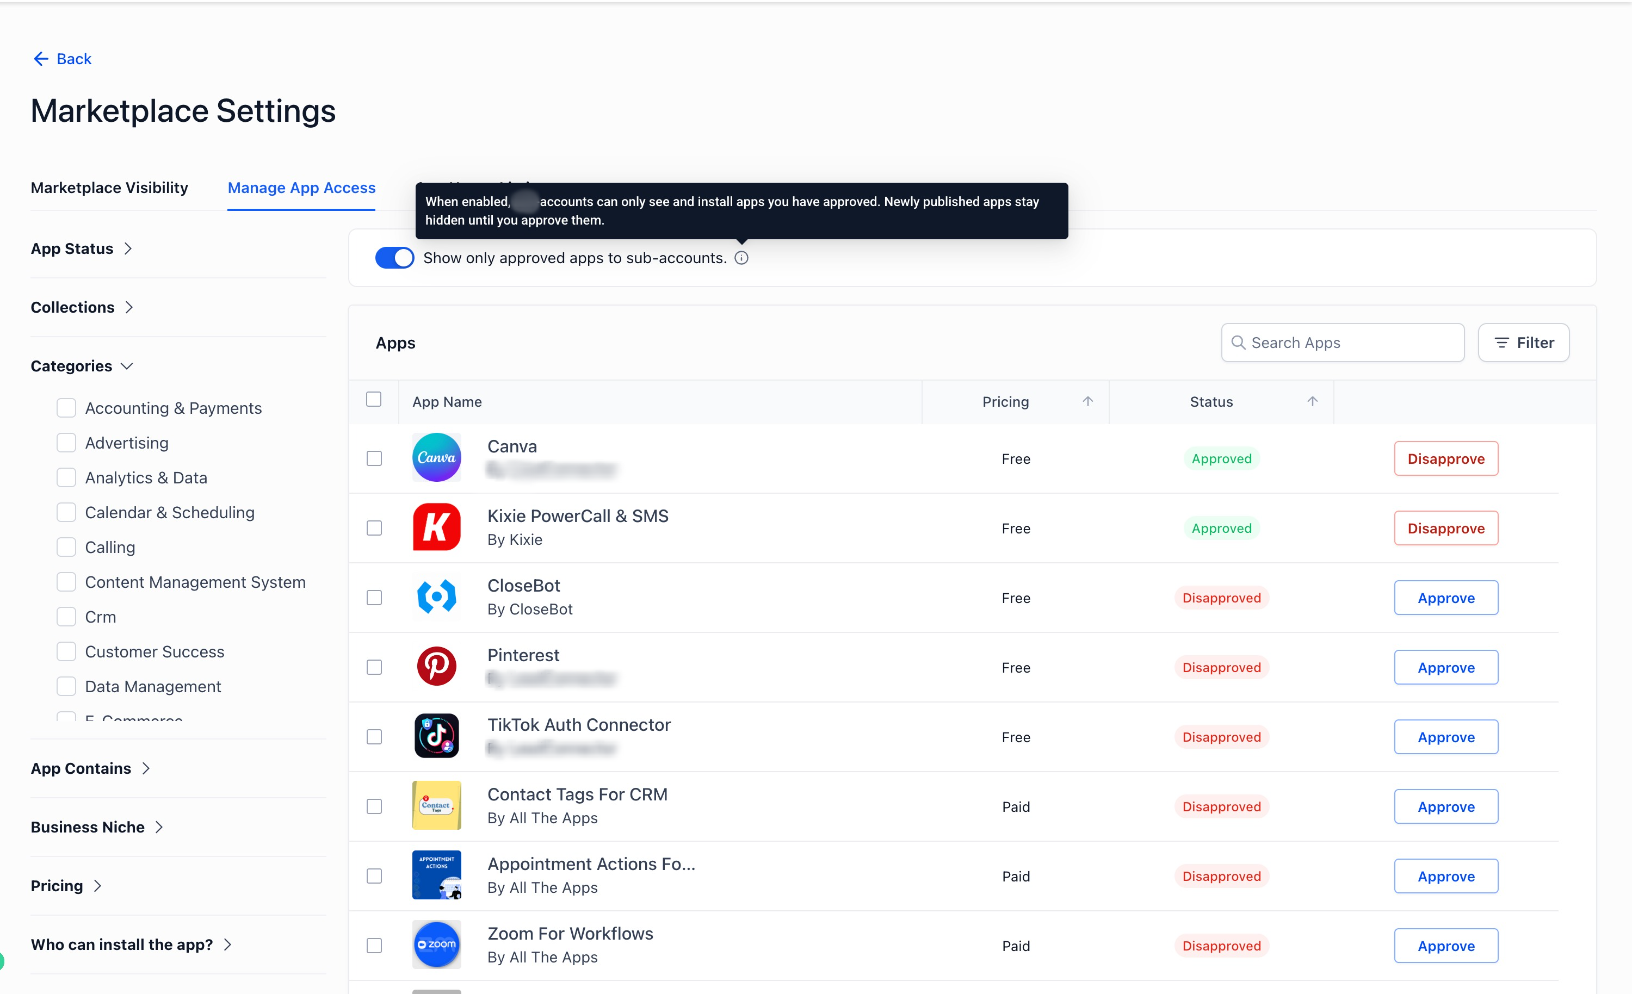Image resolution: width=1632 pixels, height=994 pixels.
Task: Click the Contact Tags For CRM logo
Action: [437, 806]
